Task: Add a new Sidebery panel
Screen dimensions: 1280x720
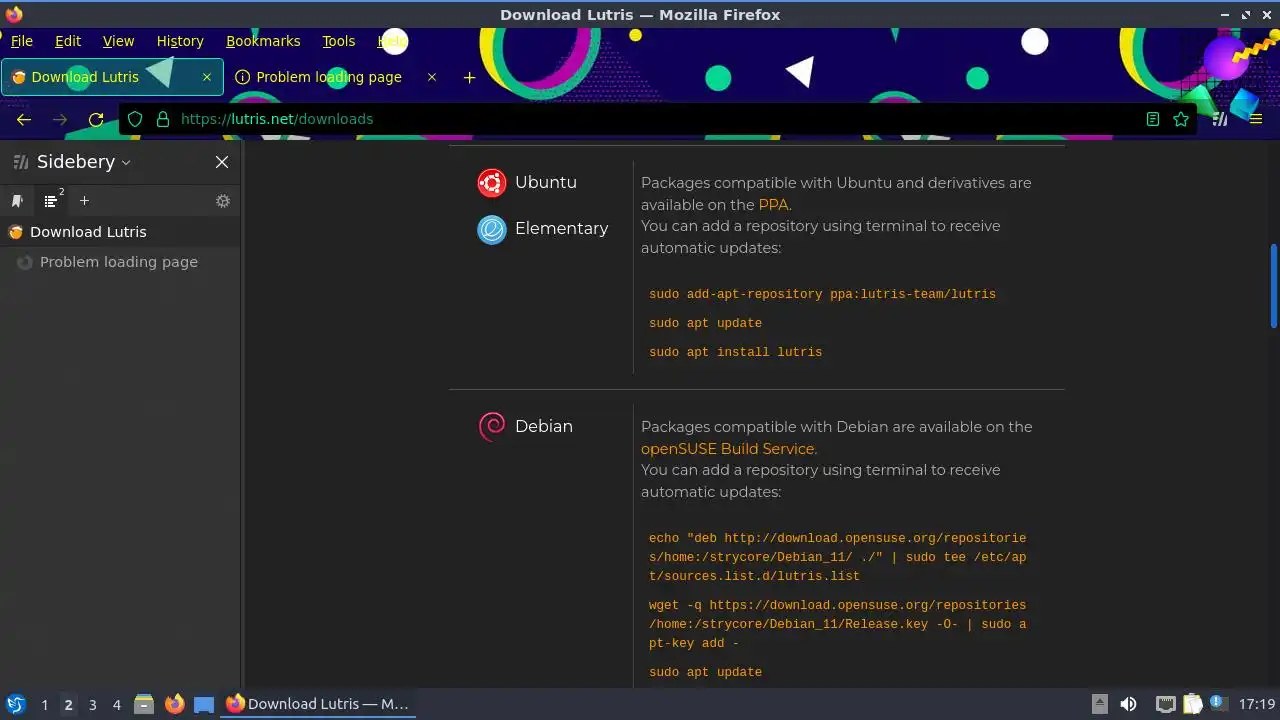Action: click(x=84, y=201)
